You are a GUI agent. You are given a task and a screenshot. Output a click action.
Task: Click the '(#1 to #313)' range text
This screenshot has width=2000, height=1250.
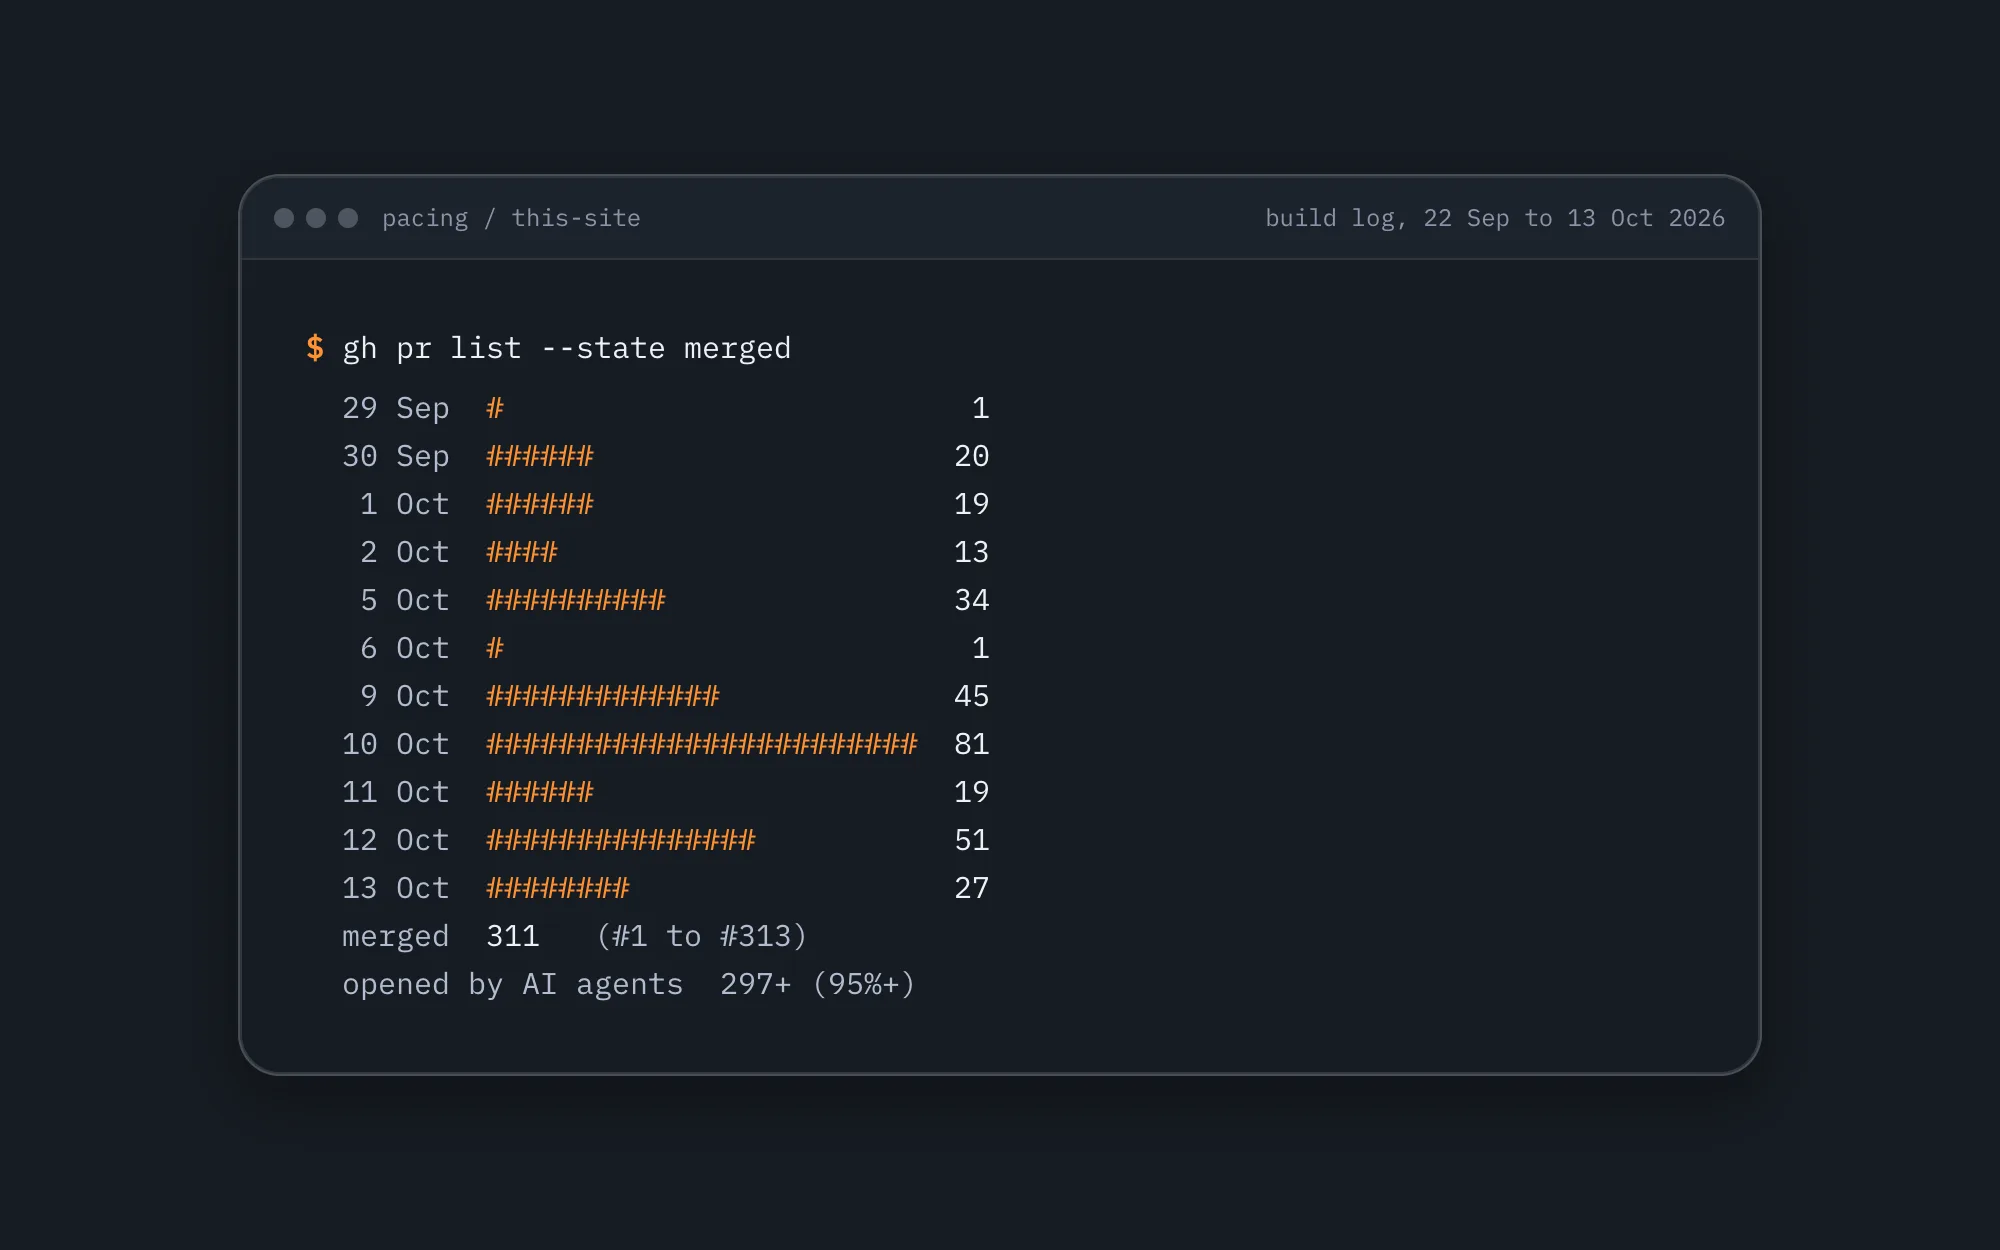701,936
